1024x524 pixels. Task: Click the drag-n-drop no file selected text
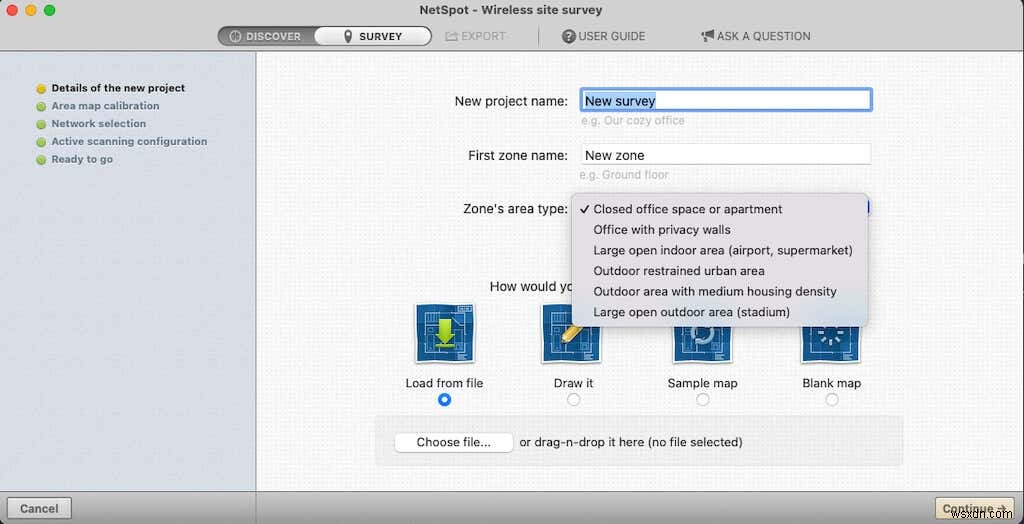(x=631, y=442)
